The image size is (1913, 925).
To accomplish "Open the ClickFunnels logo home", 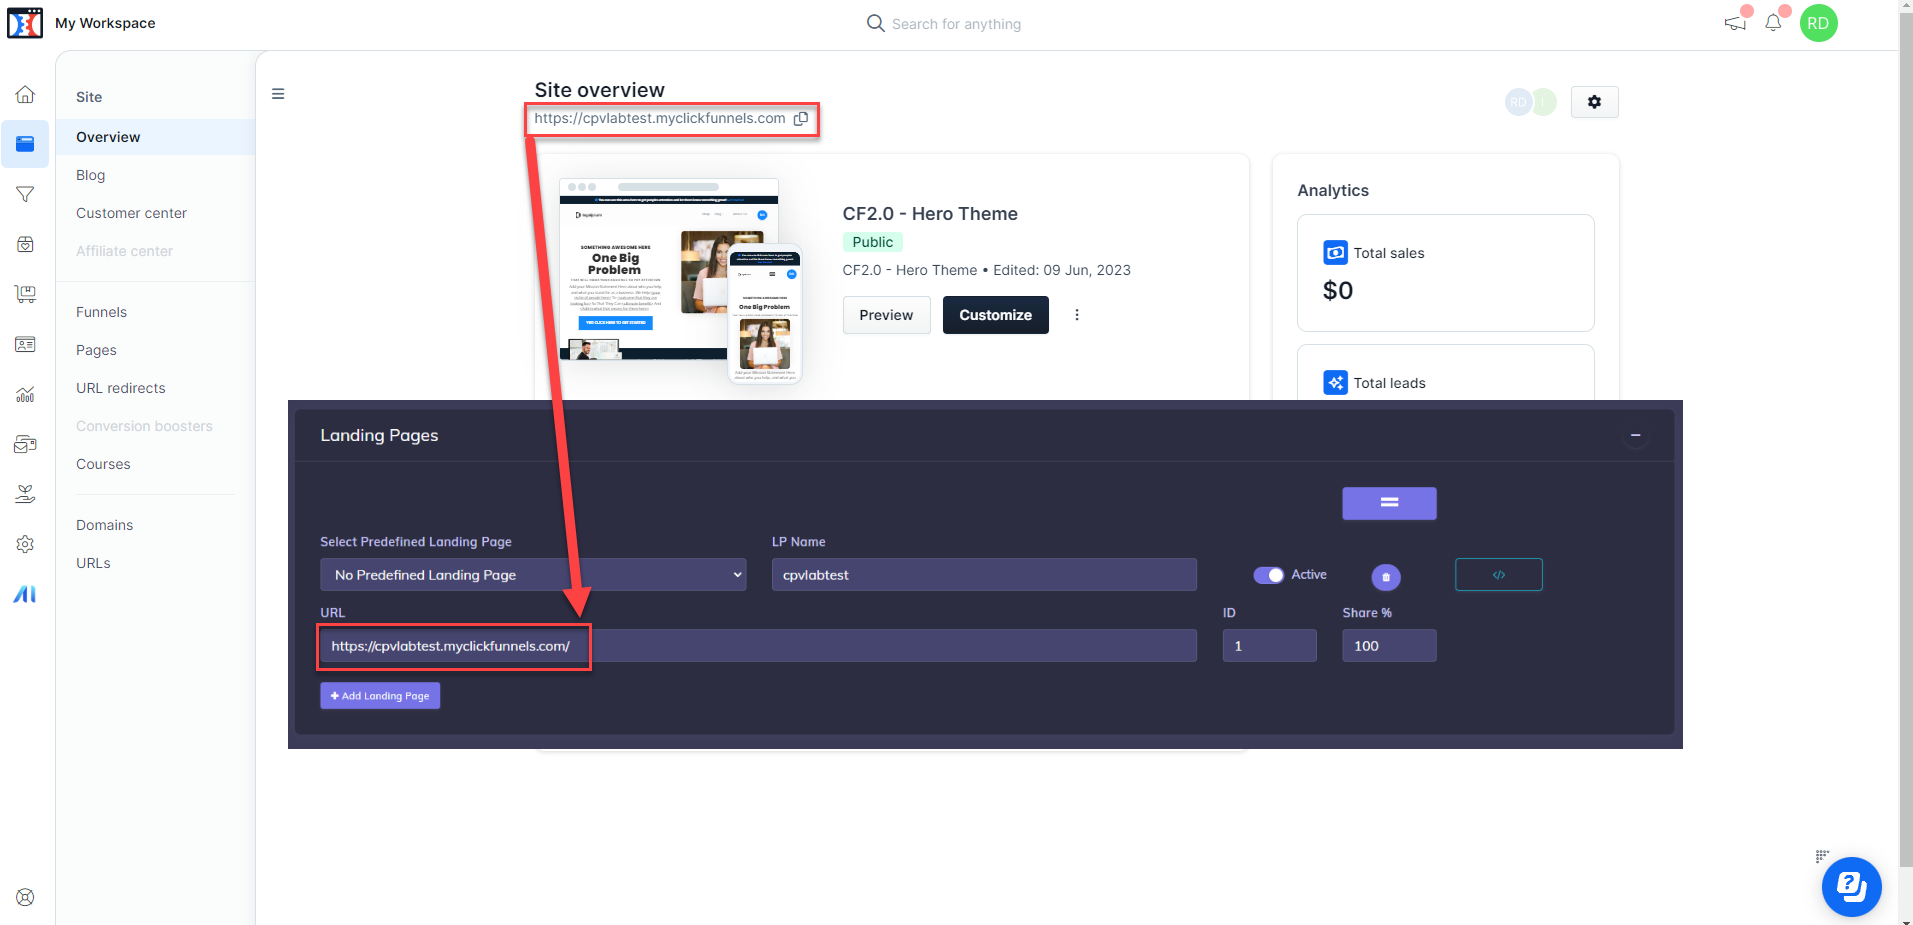I will coord(25,23).
